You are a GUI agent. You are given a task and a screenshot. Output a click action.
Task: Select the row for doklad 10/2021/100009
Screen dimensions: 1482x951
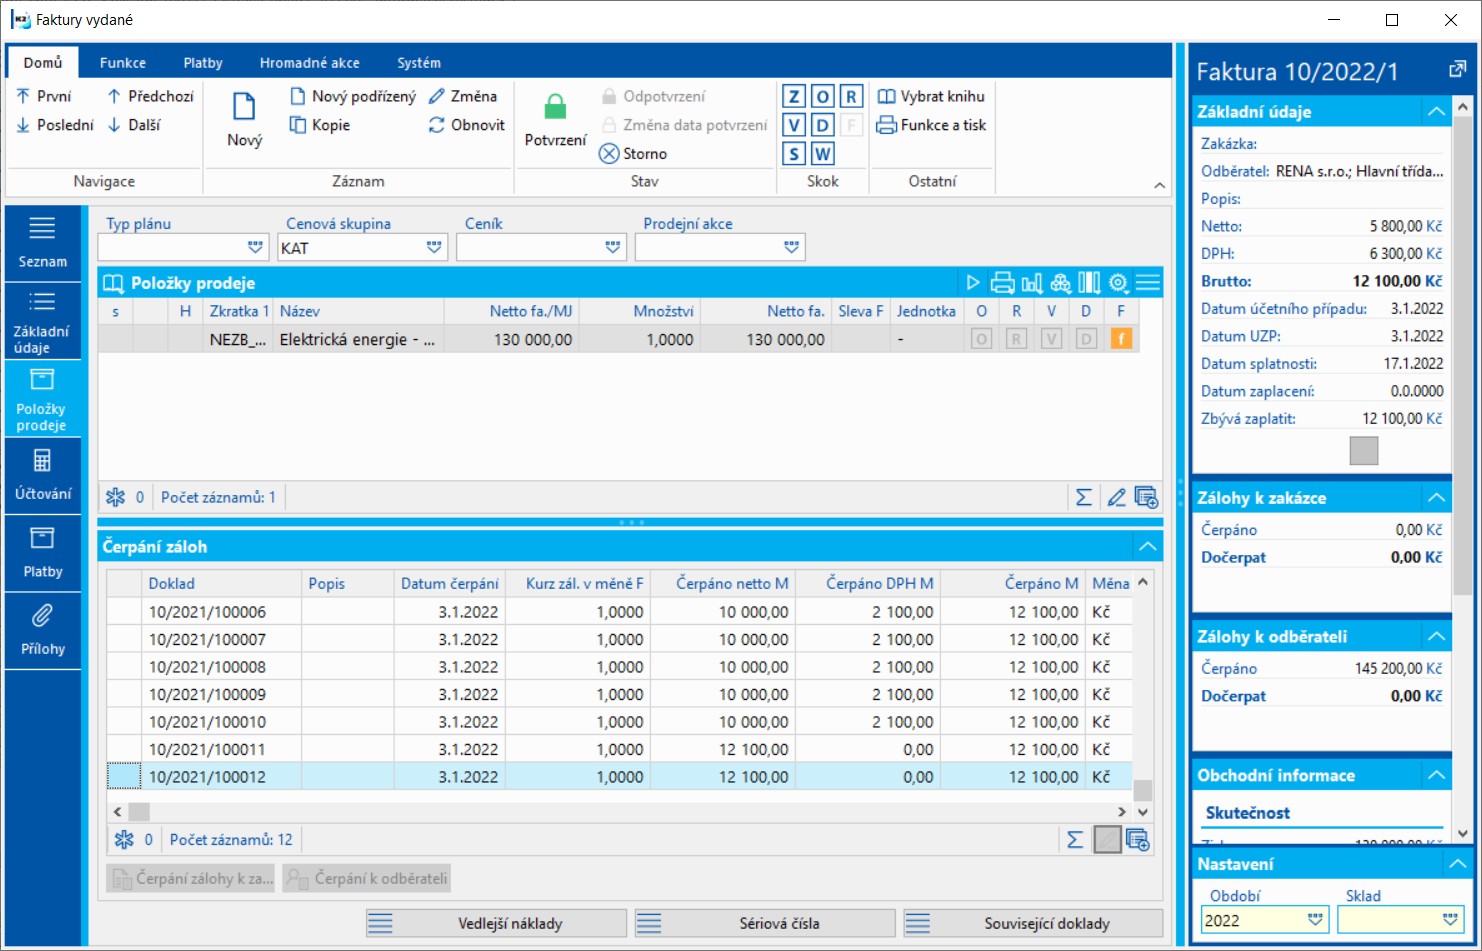pyautogui.click(x=620, y=694)
